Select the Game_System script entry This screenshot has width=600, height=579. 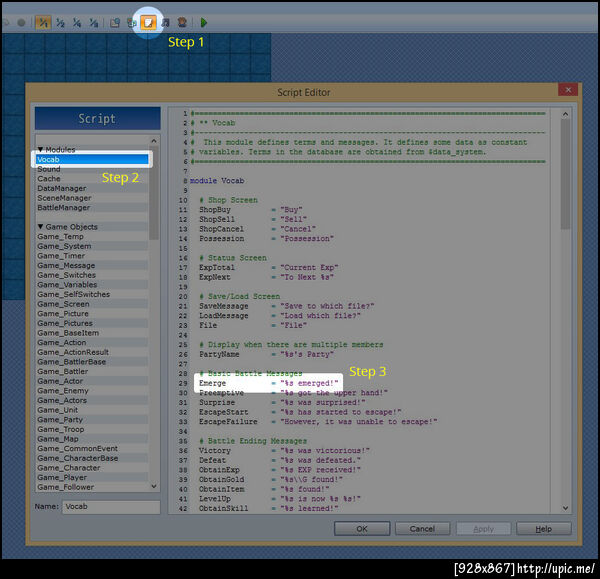[x=92, y=246]
